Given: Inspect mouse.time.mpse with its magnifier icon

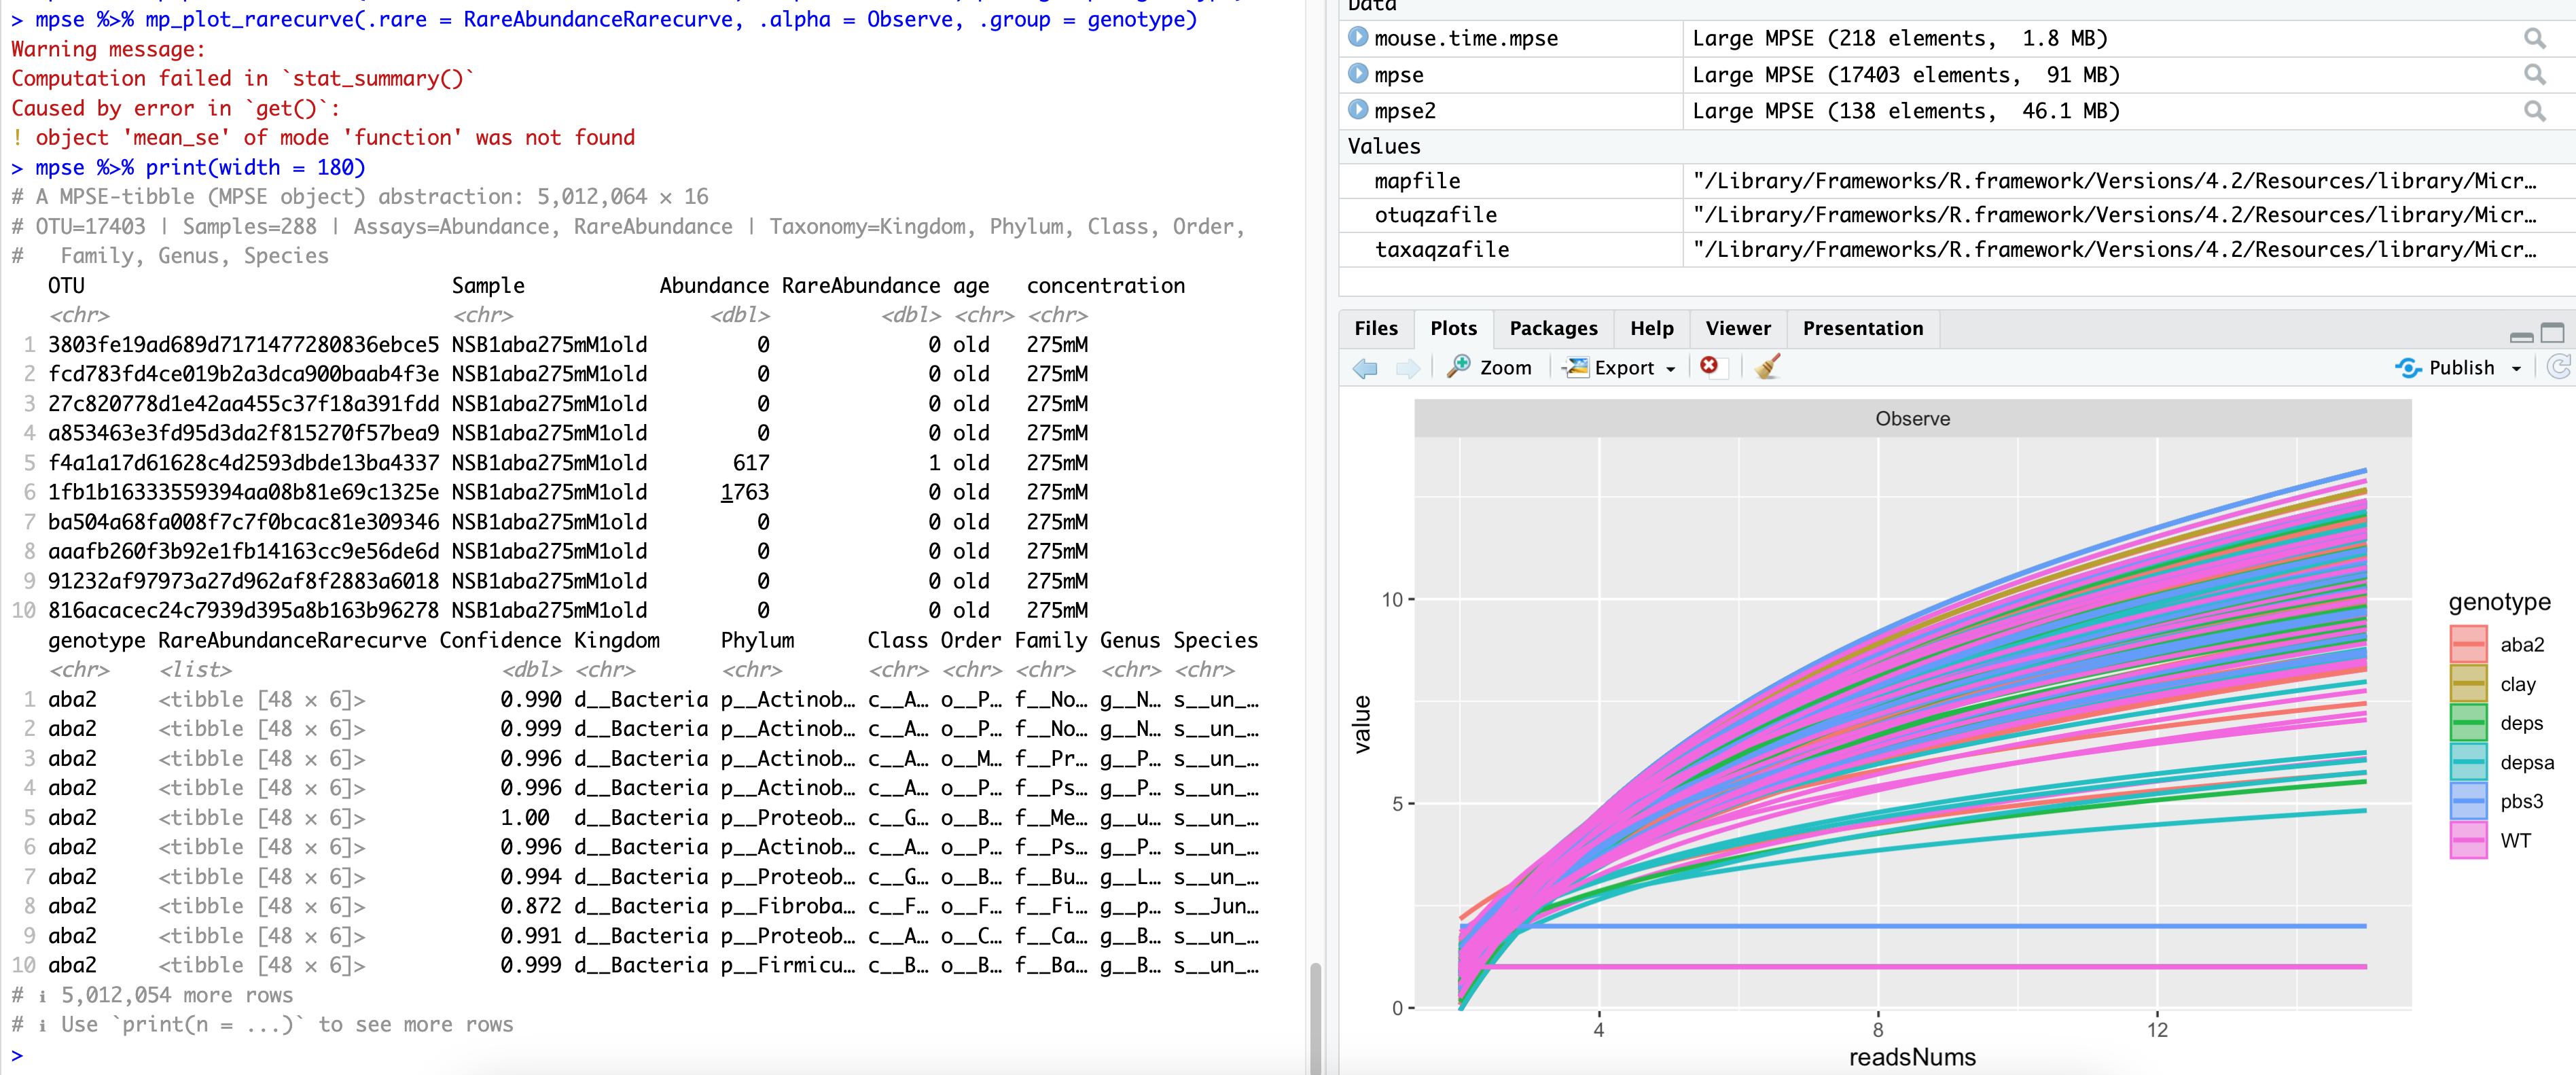Looking at the screenshot, I should (2537, 38).
